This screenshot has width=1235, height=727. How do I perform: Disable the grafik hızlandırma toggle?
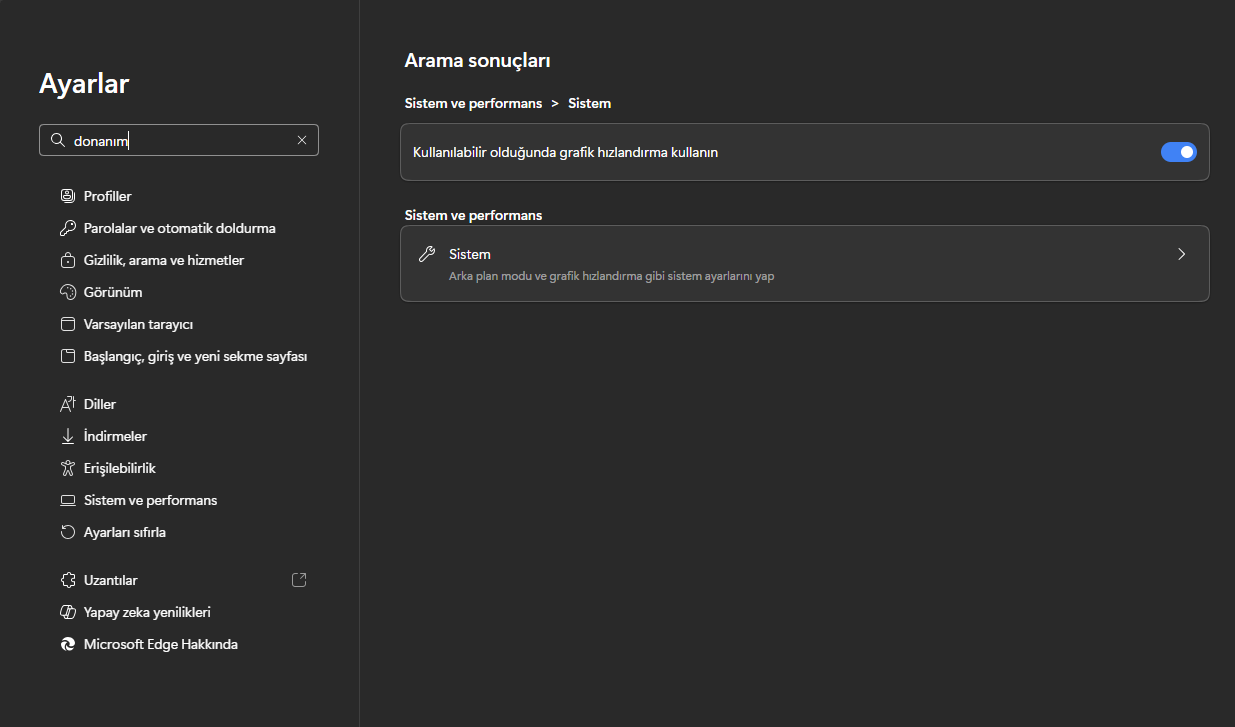1178,152
